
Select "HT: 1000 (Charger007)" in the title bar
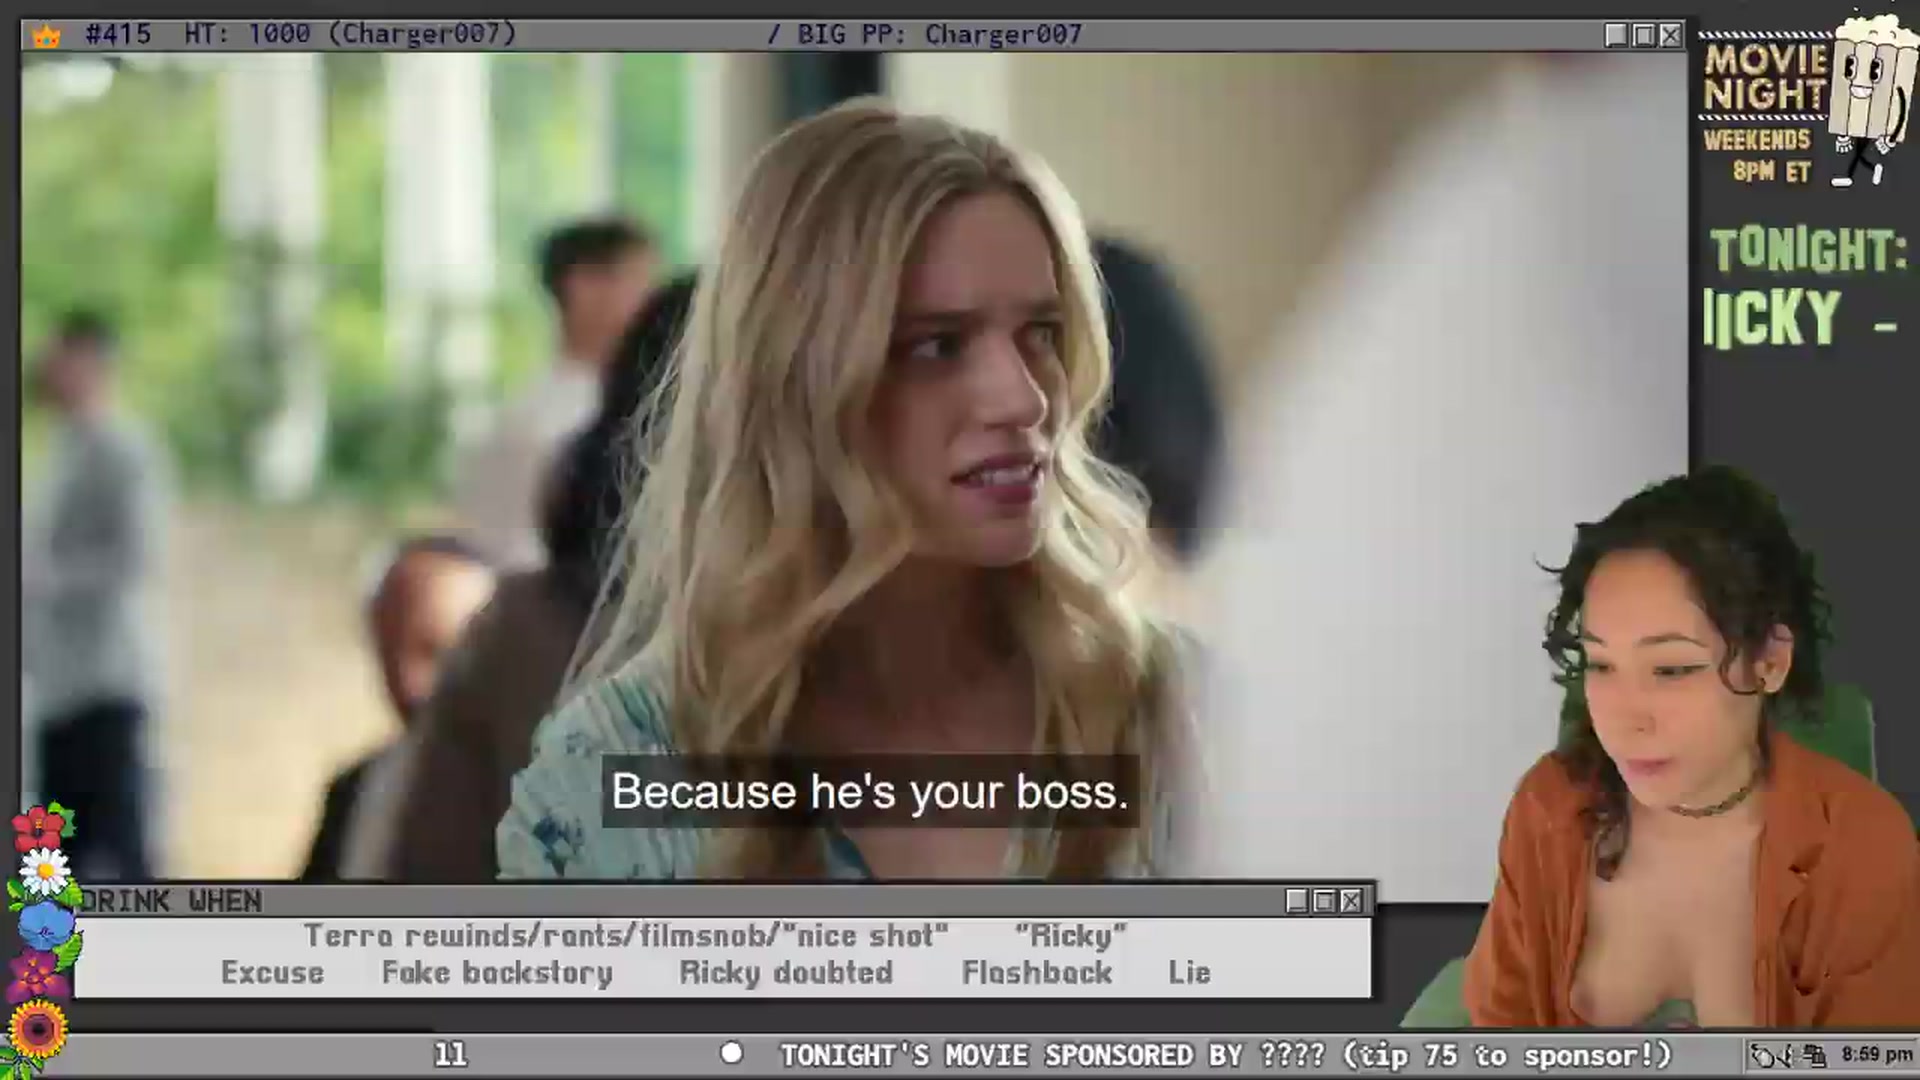click(350, 34)
